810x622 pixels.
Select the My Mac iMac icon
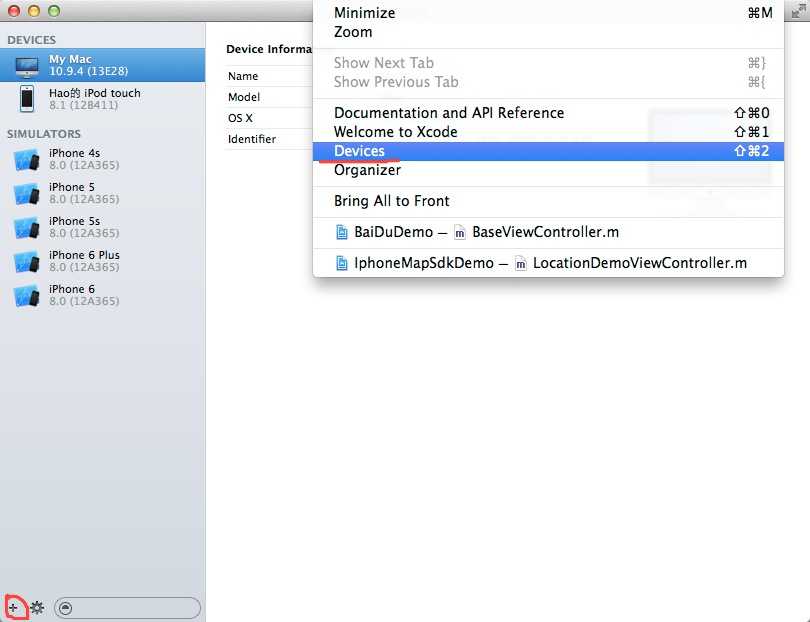pos(26,66)
